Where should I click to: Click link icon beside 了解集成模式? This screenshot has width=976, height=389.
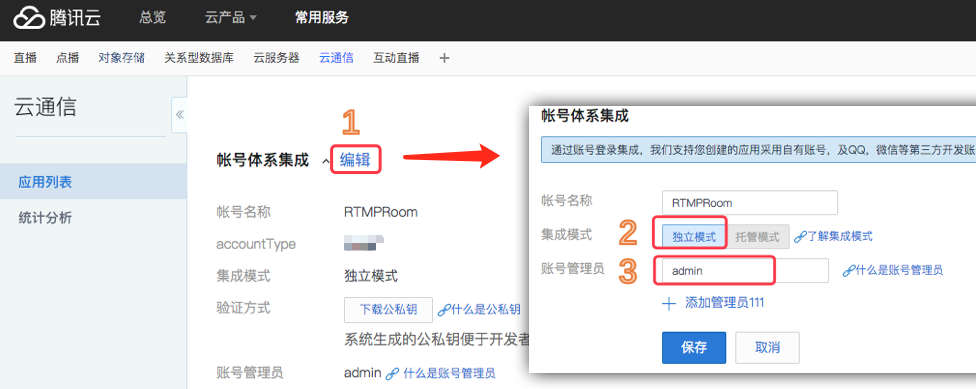point(800,237)
